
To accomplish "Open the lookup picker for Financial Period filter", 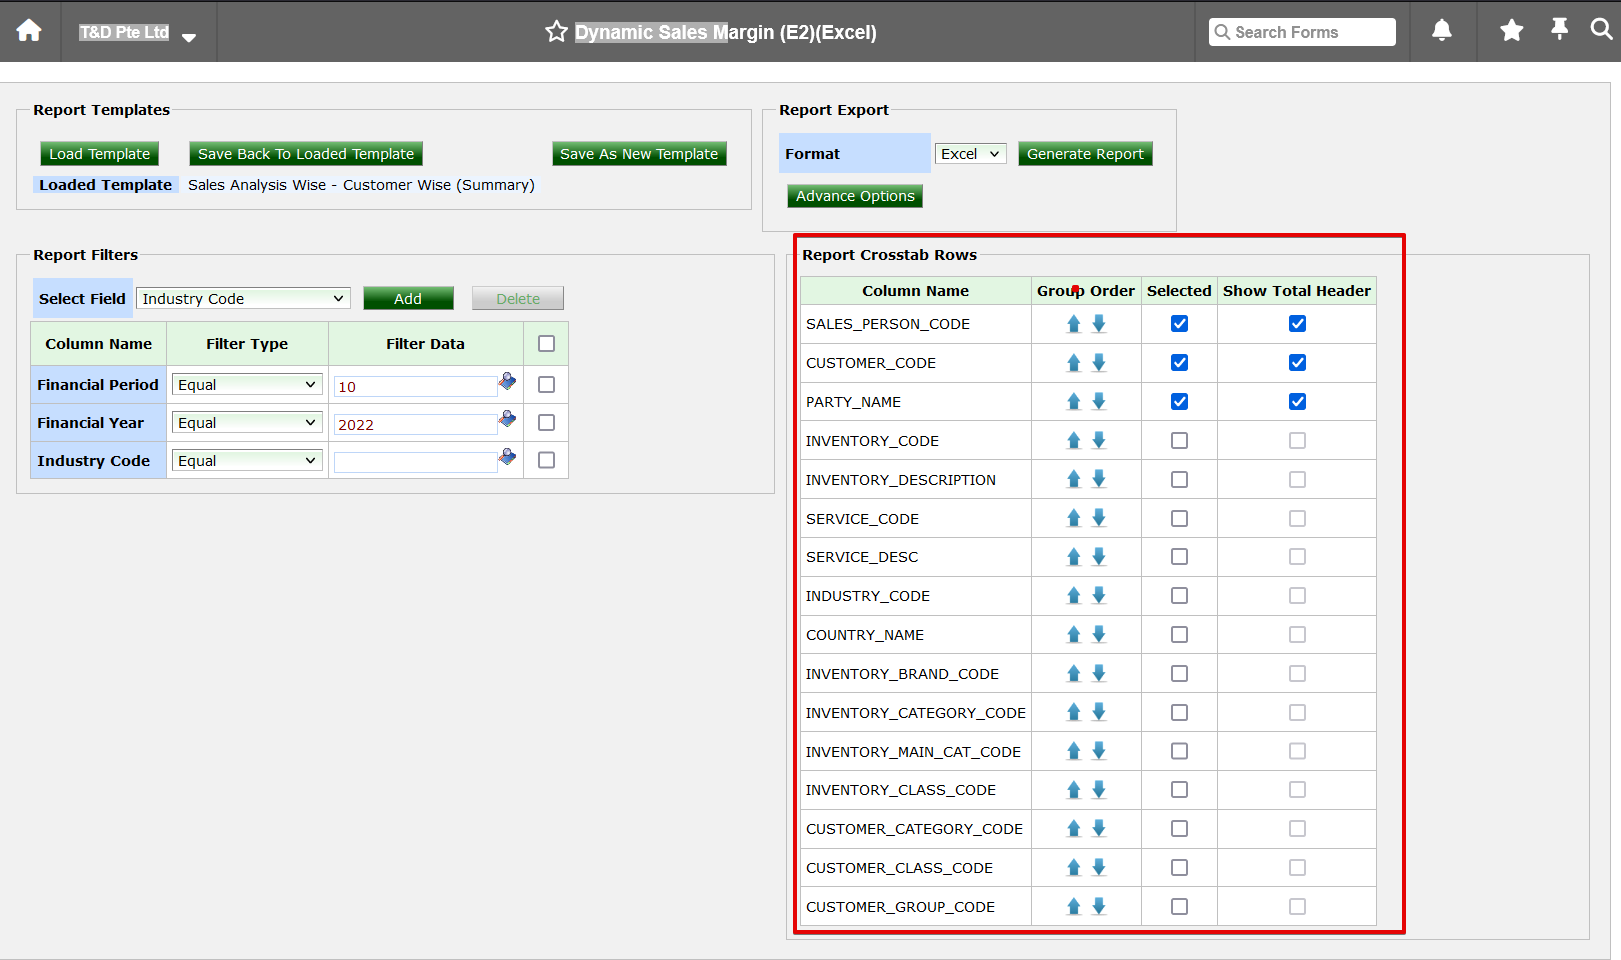I will pyautogui.click(x=506, y=381).
